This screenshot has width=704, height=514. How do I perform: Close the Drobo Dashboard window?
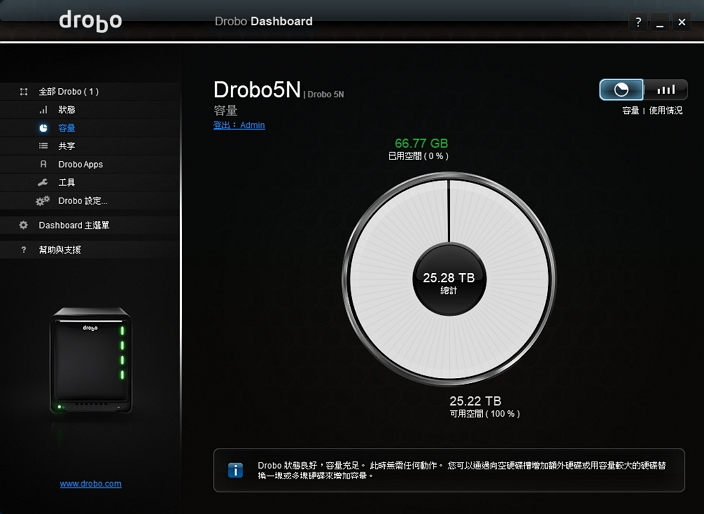(682, 22)
